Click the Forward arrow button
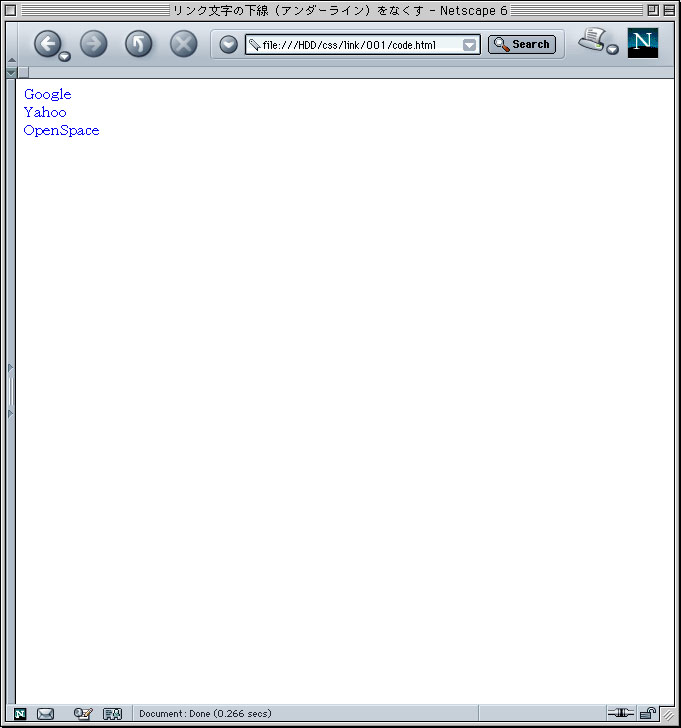This screenshot has width=681, height=728. (93, 44)
